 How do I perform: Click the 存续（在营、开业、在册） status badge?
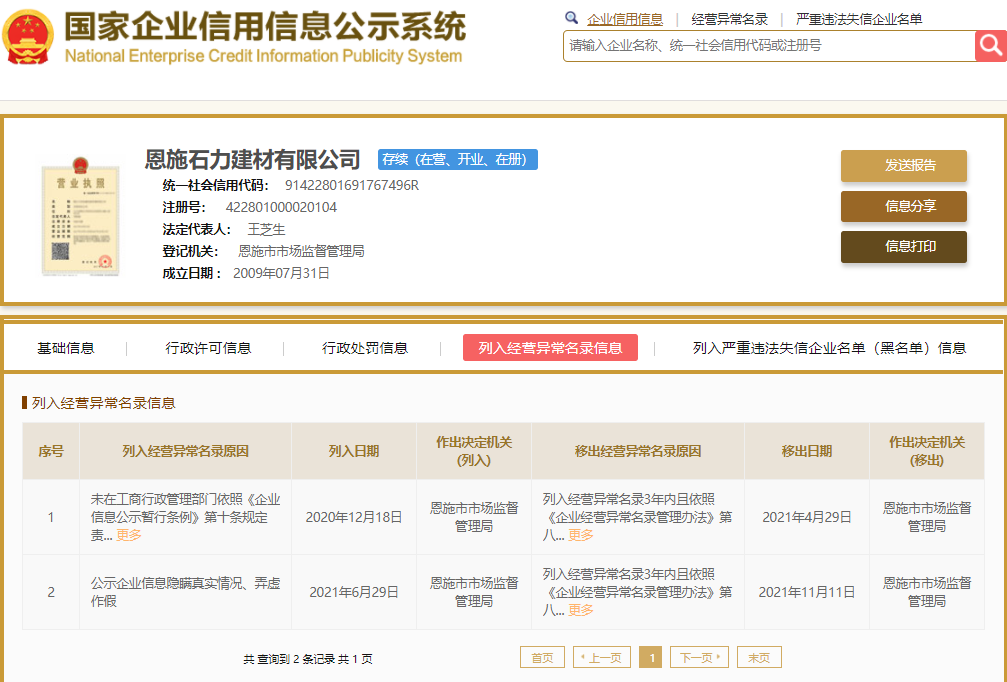tap(458, 159)
